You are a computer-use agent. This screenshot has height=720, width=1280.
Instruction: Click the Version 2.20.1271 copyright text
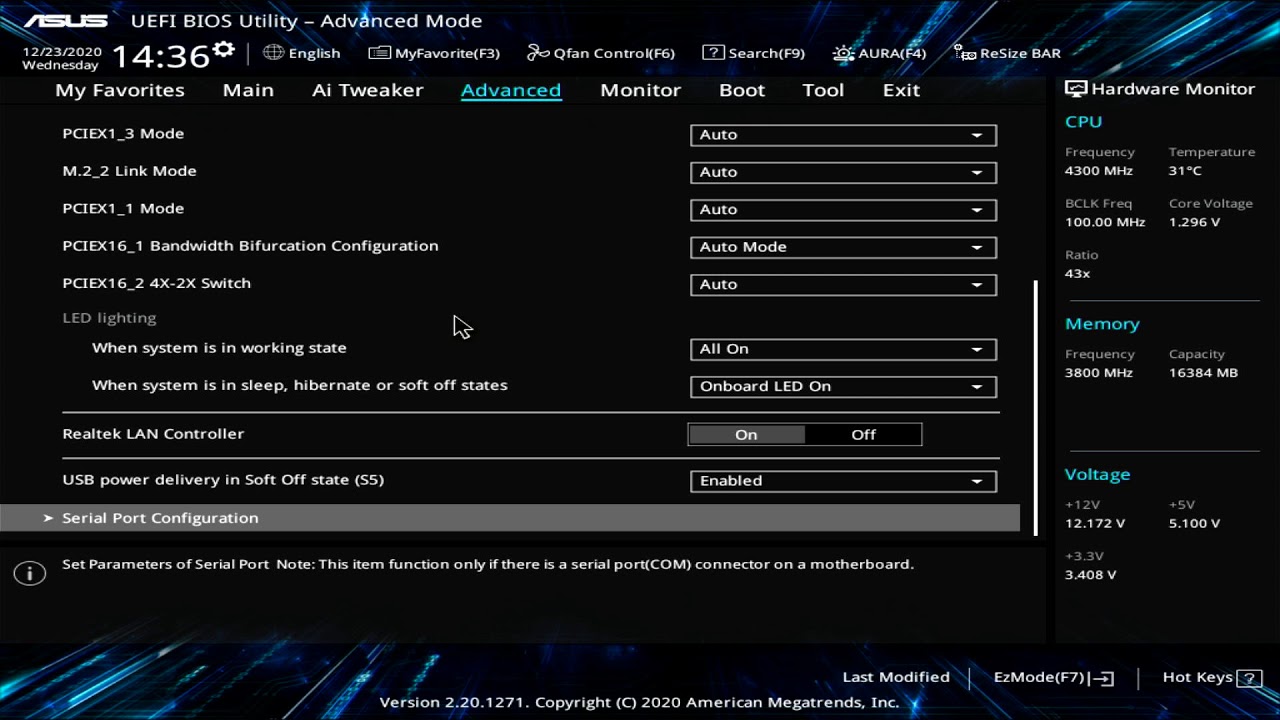pyautogui.click(x=640, y=702)
